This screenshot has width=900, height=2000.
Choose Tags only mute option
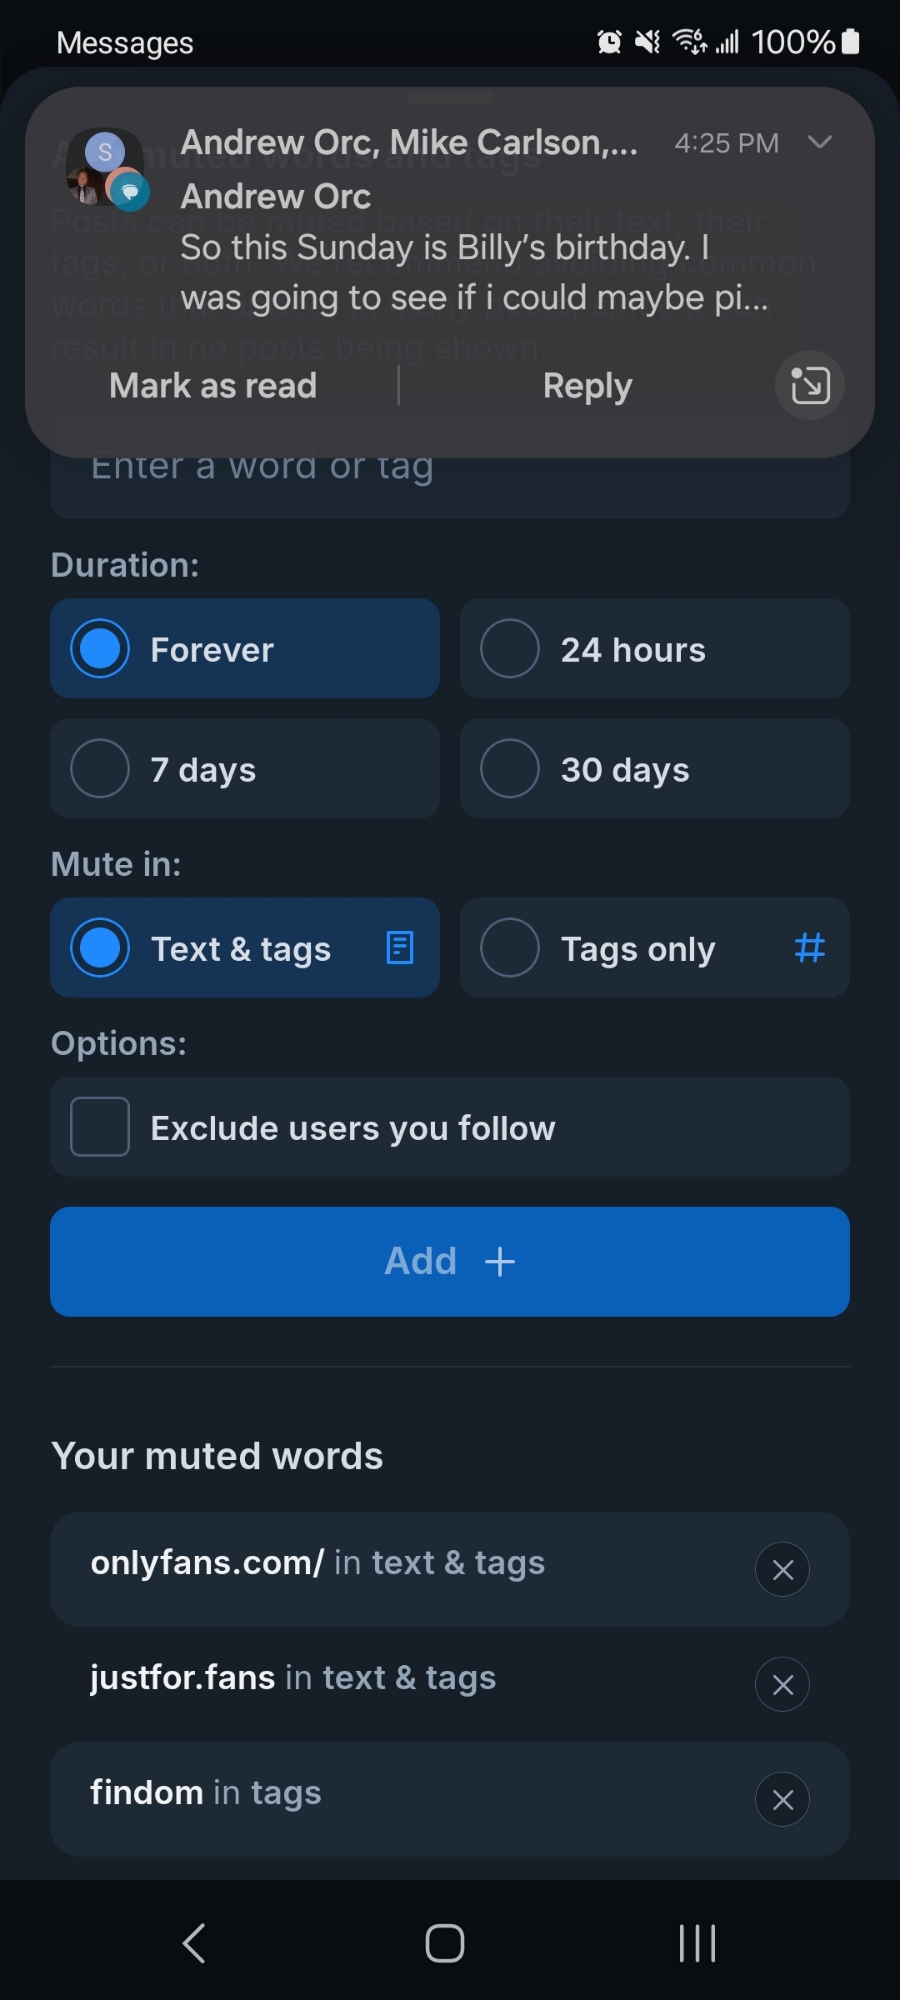coord(654,948)
